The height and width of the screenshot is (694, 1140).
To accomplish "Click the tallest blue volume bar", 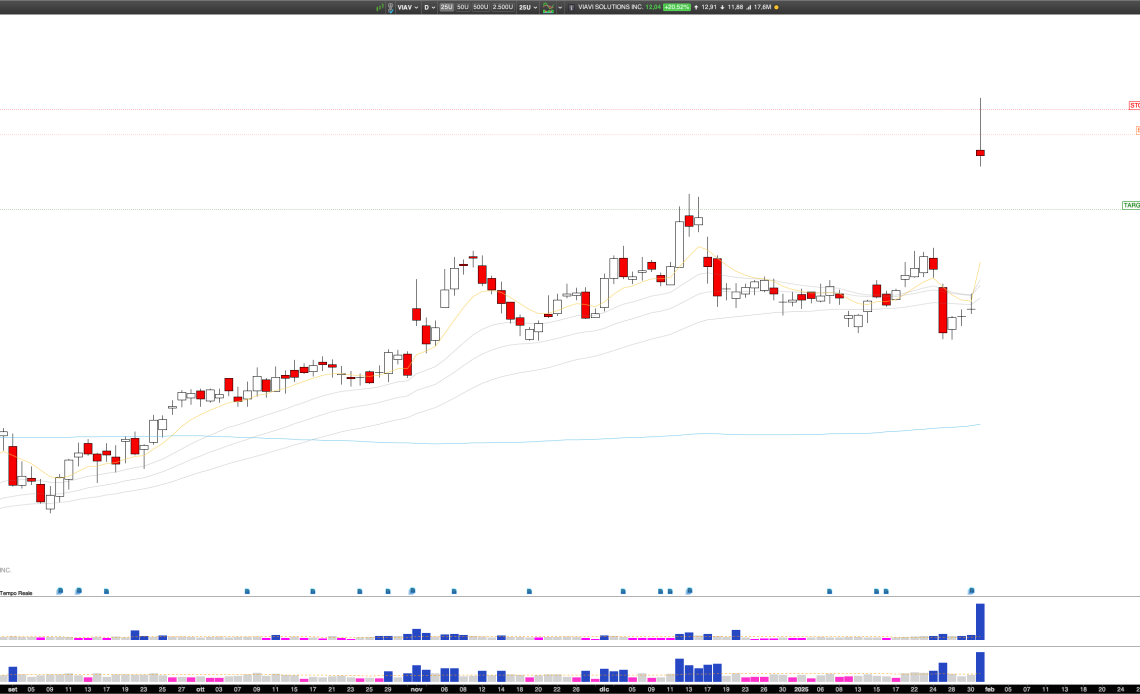I will (980, 621).
